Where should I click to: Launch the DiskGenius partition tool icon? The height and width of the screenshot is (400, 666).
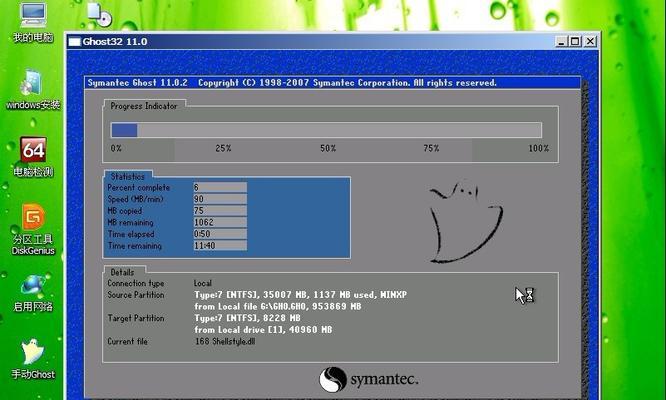[33, 229]
